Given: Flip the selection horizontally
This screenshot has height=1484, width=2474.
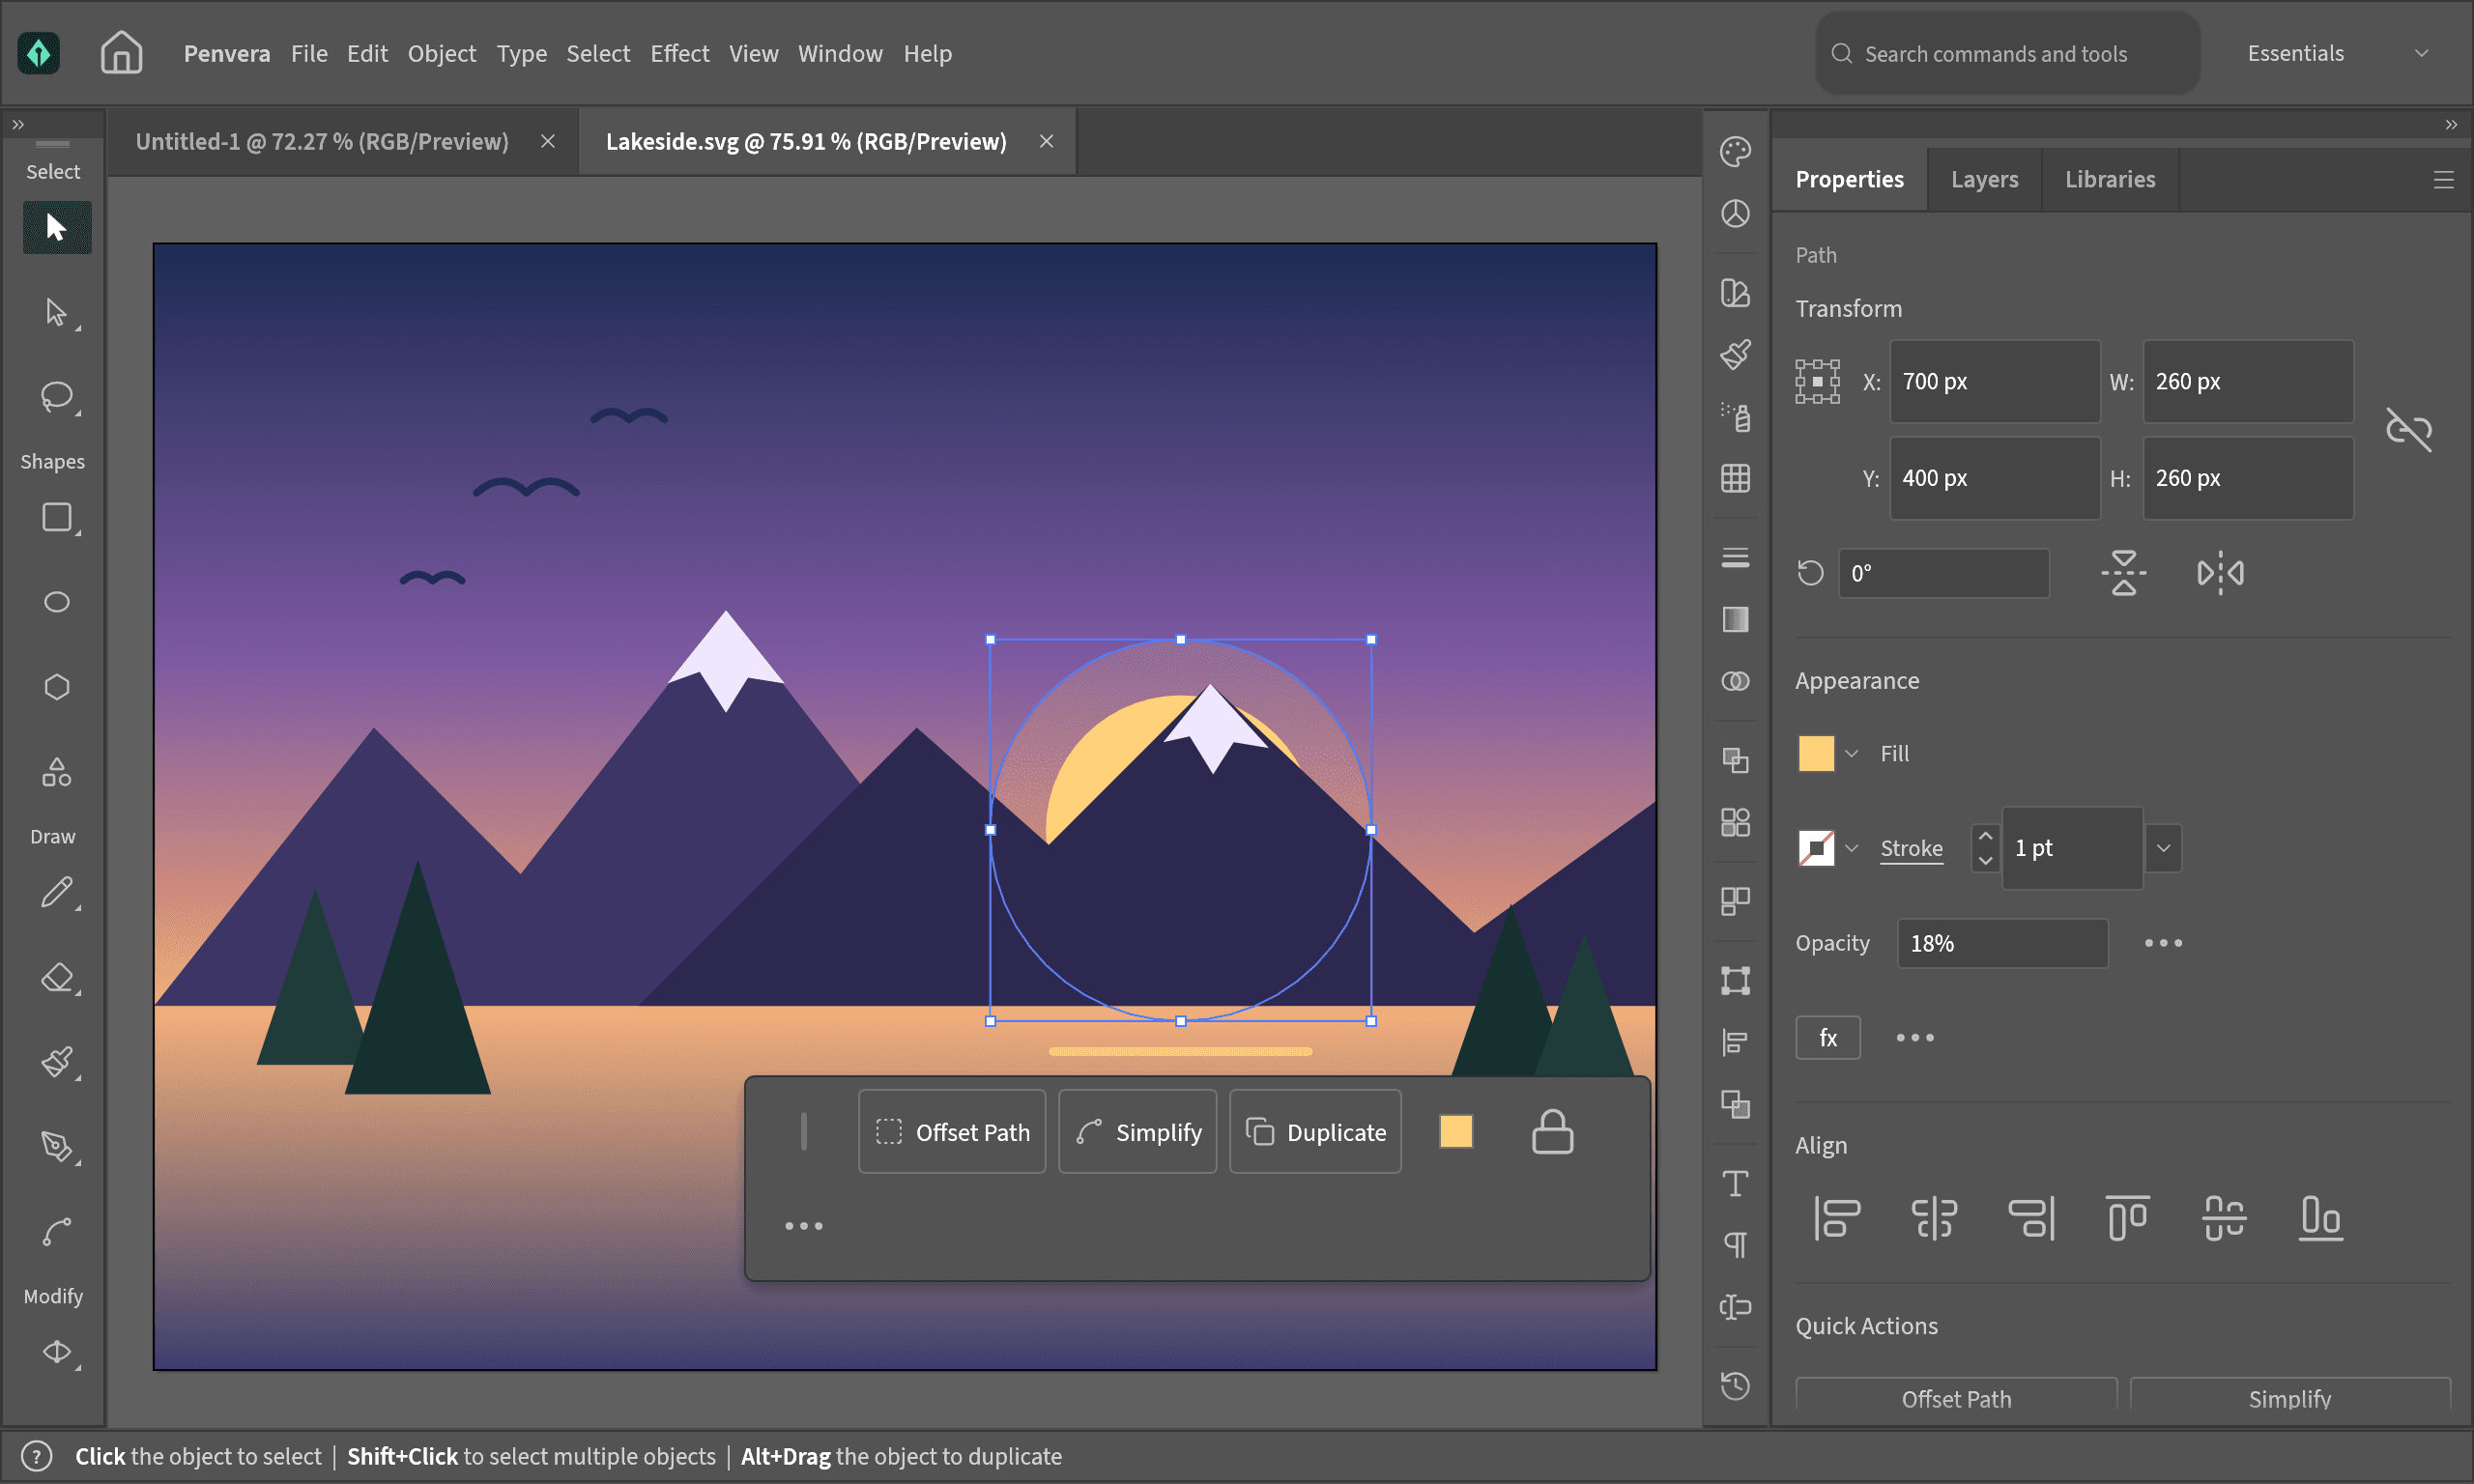Looking at the screenshot, I should [2220, 573].
